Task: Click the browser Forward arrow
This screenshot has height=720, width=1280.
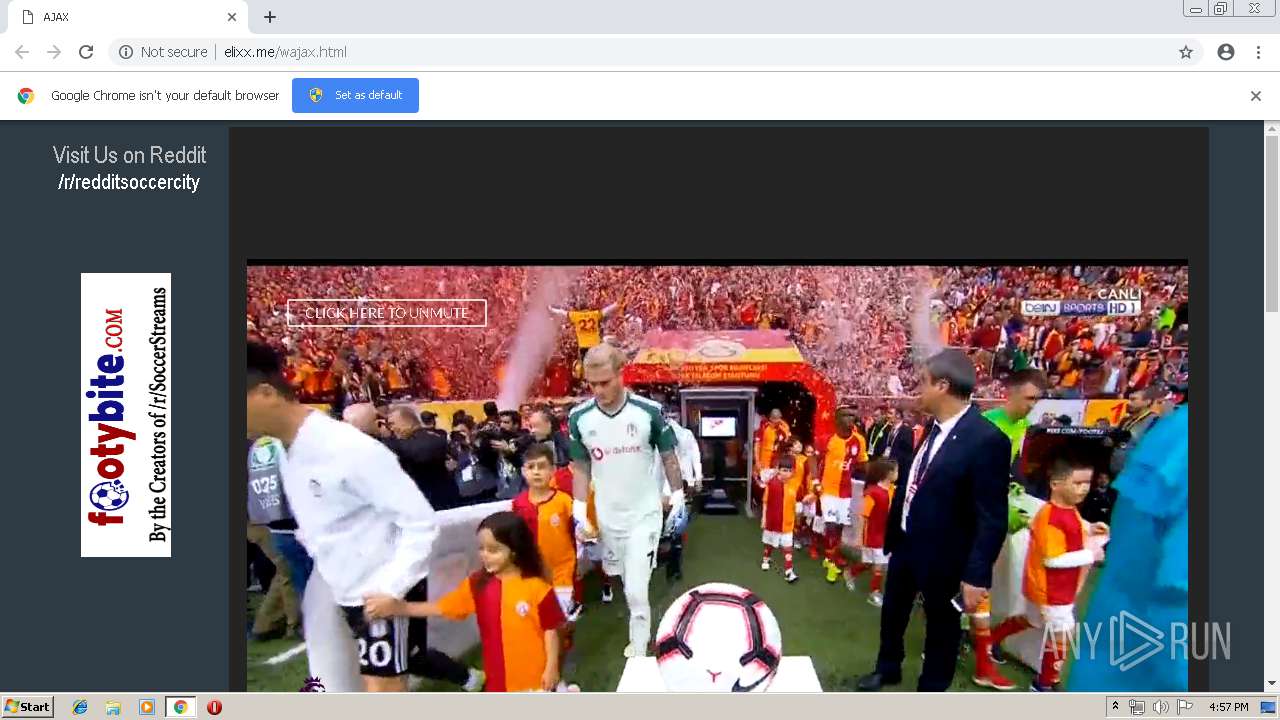Action: (54, 52)
